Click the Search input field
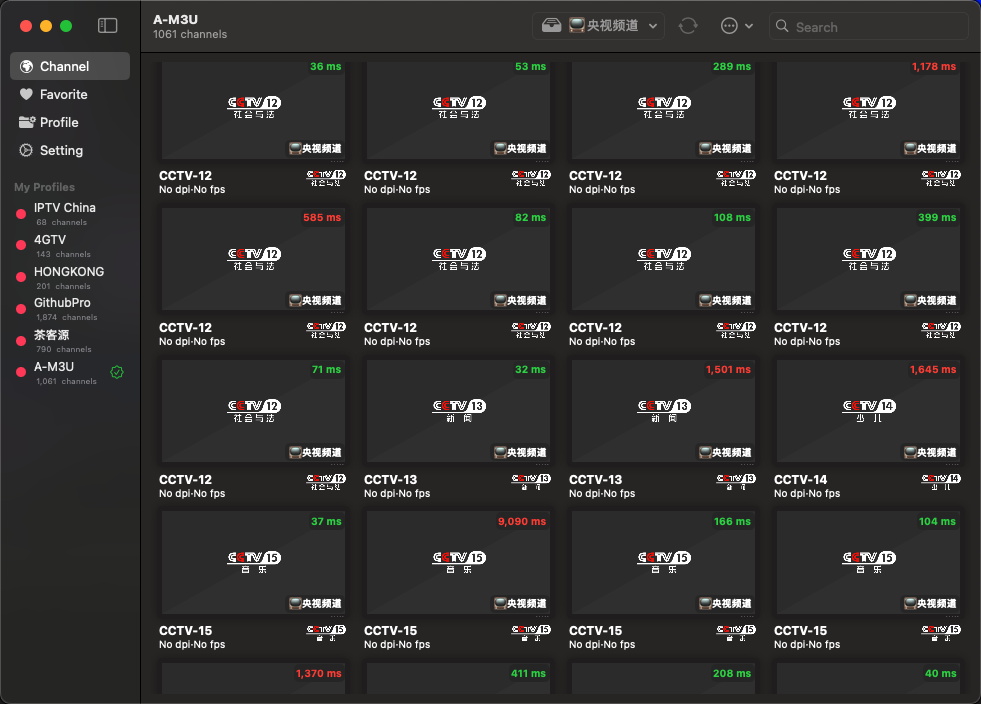The width and height of the screenshot is (981, 704). [868, 27]
